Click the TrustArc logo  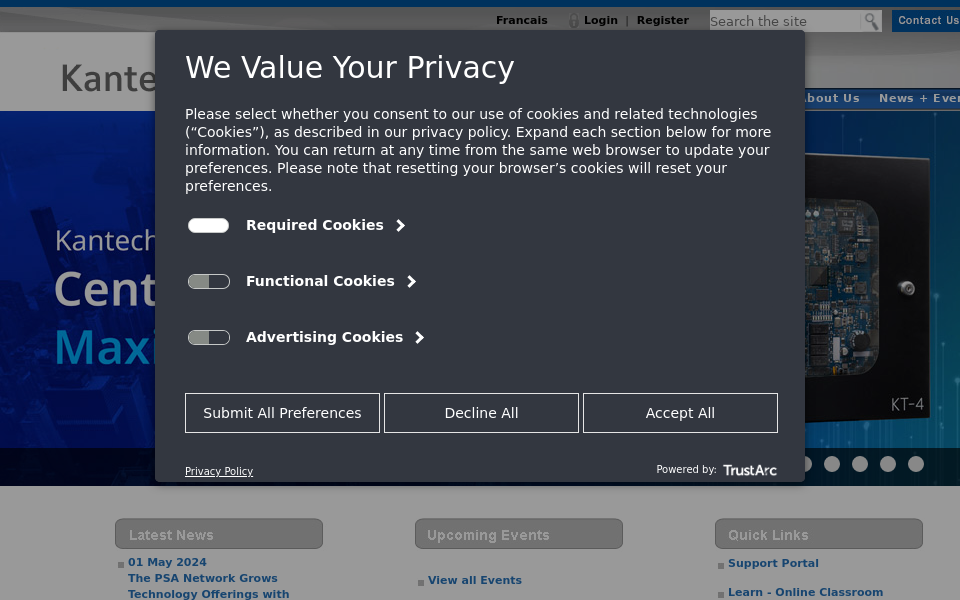(749, 470)
